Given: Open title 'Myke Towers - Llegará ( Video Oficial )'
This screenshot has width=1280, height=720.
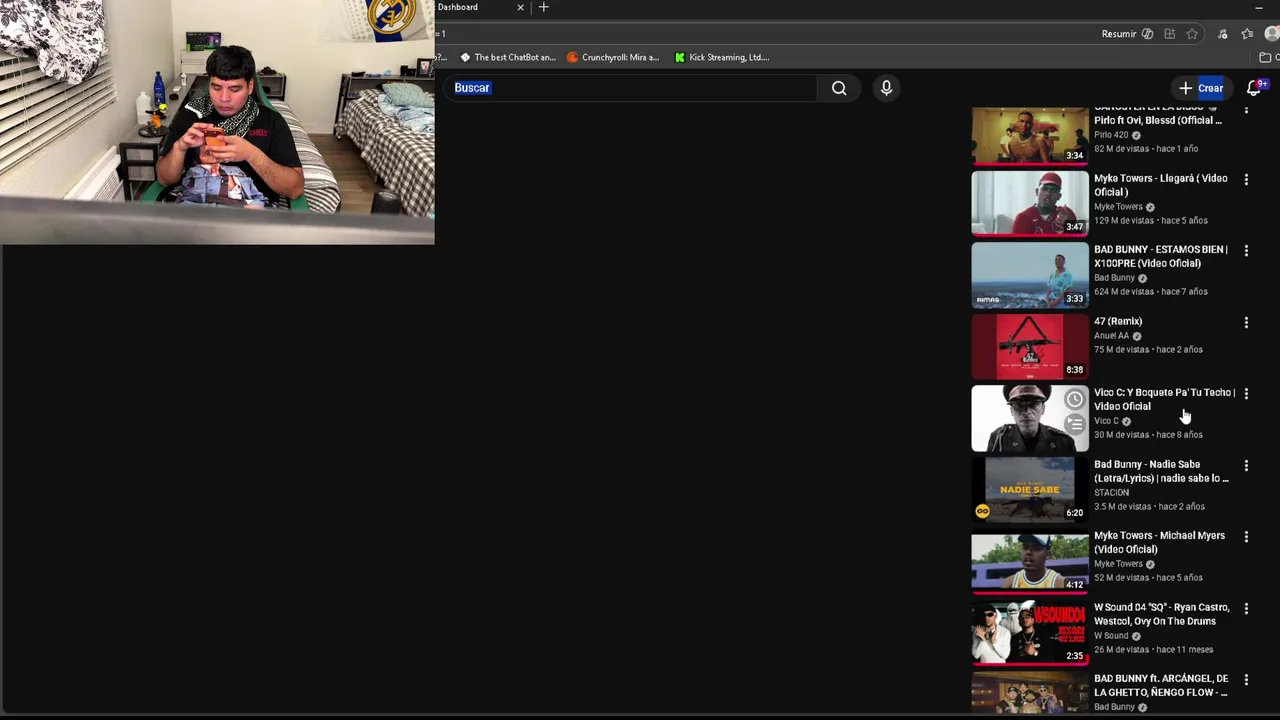Looking at the screenshot, I should 1160,185.
